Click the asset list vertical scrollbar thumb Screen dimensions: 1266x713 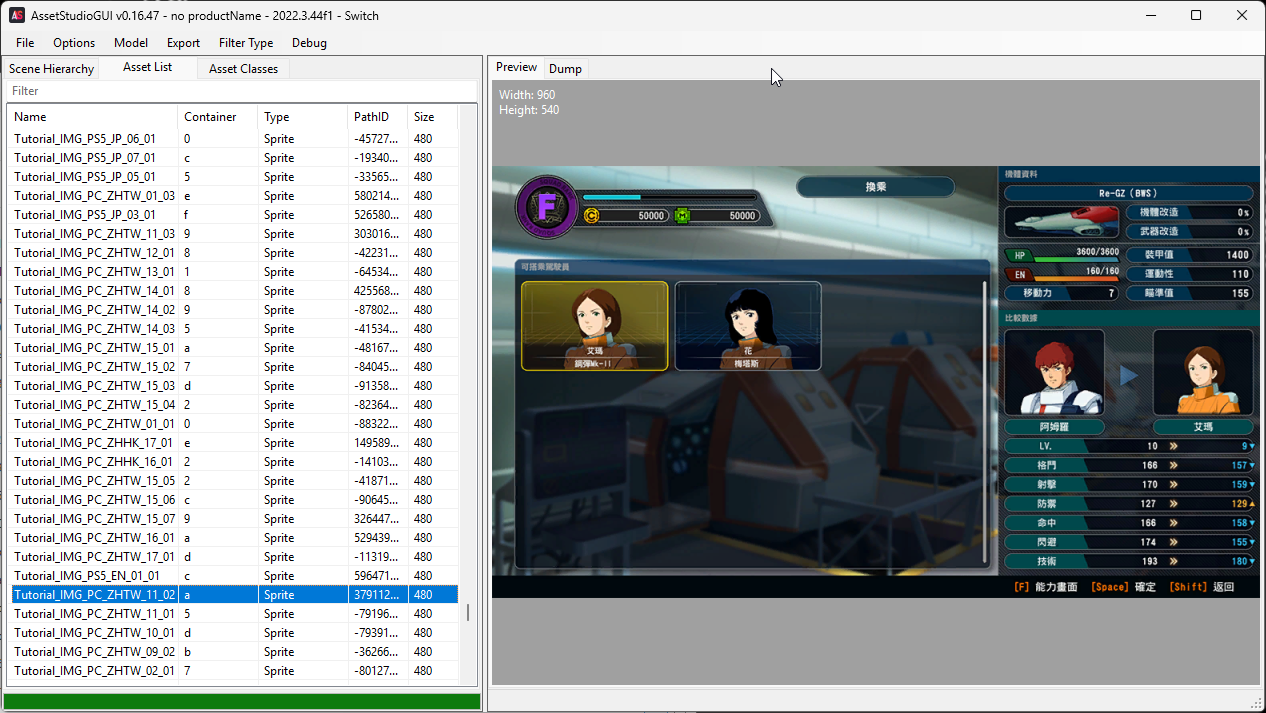pos(468,612)
